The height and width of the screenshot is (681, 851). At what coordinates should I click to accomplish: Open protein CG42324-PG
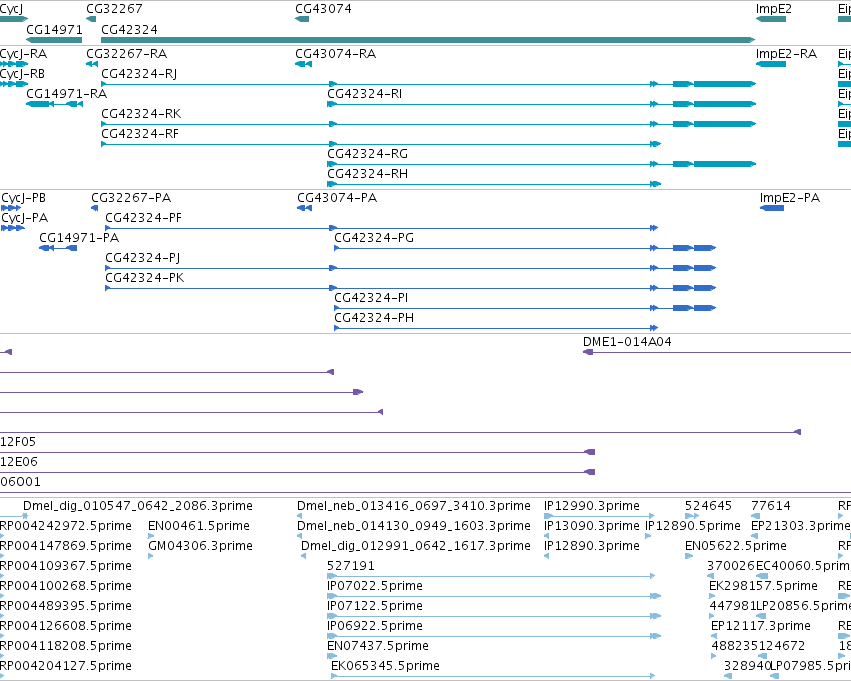click(x=374, y=238)
